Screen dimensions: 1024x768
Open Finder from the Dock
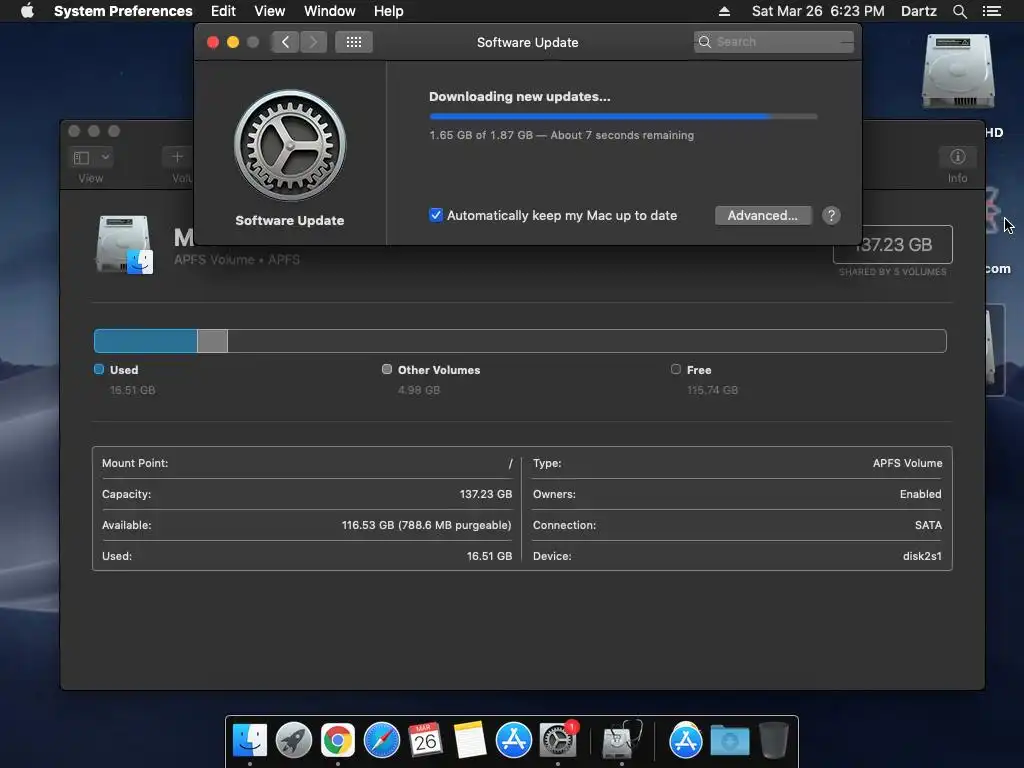click(x=249, y=740)
